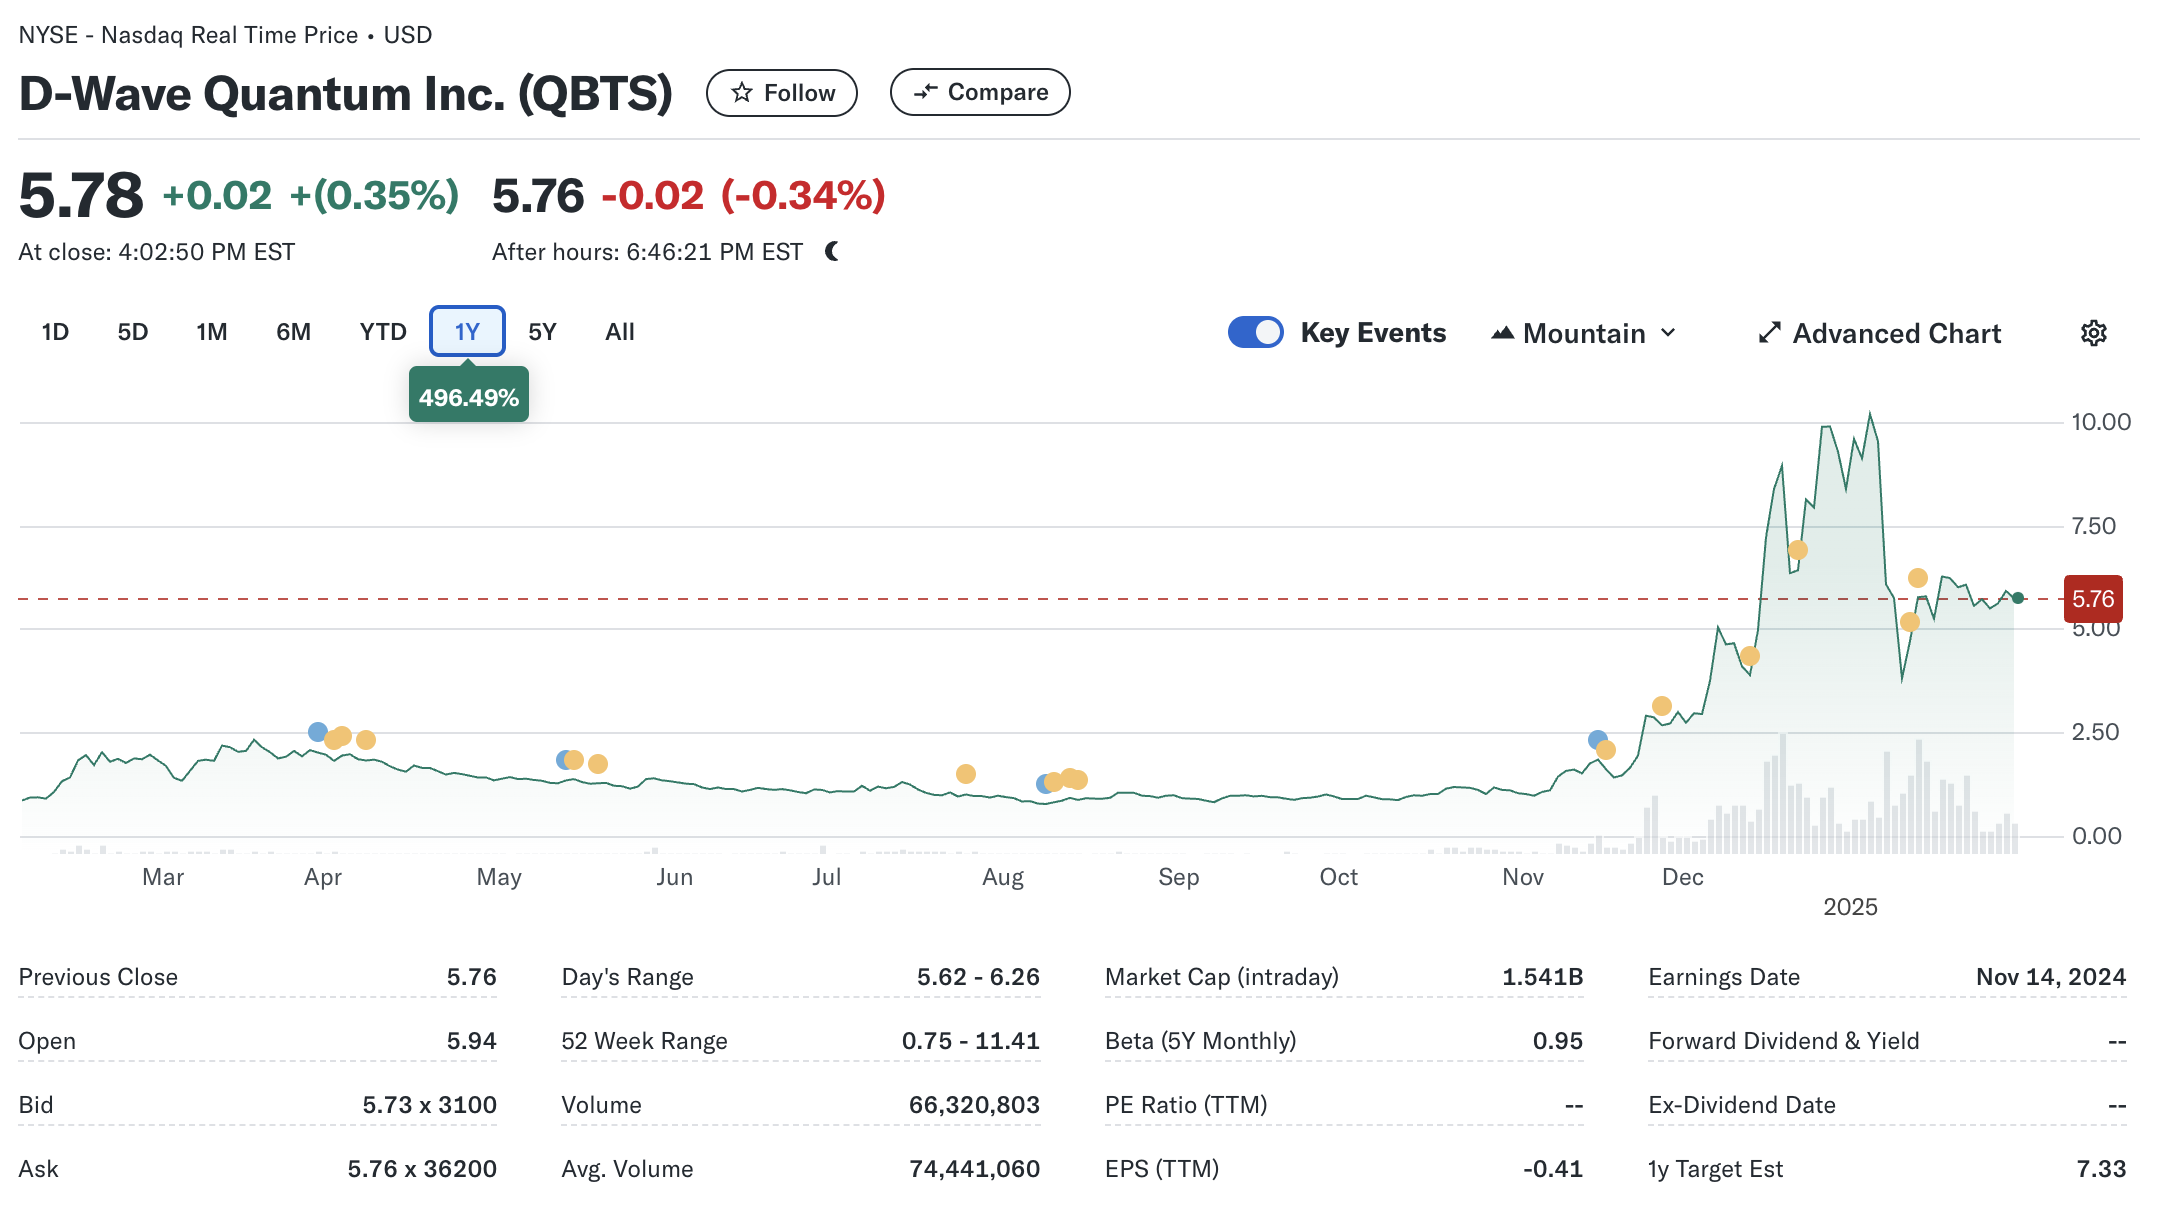The width and height of the screenshot is (2168, 1214).
Task: Switch to the 5Y range tab
Action: pyautogui.click(x=542, y=332)
